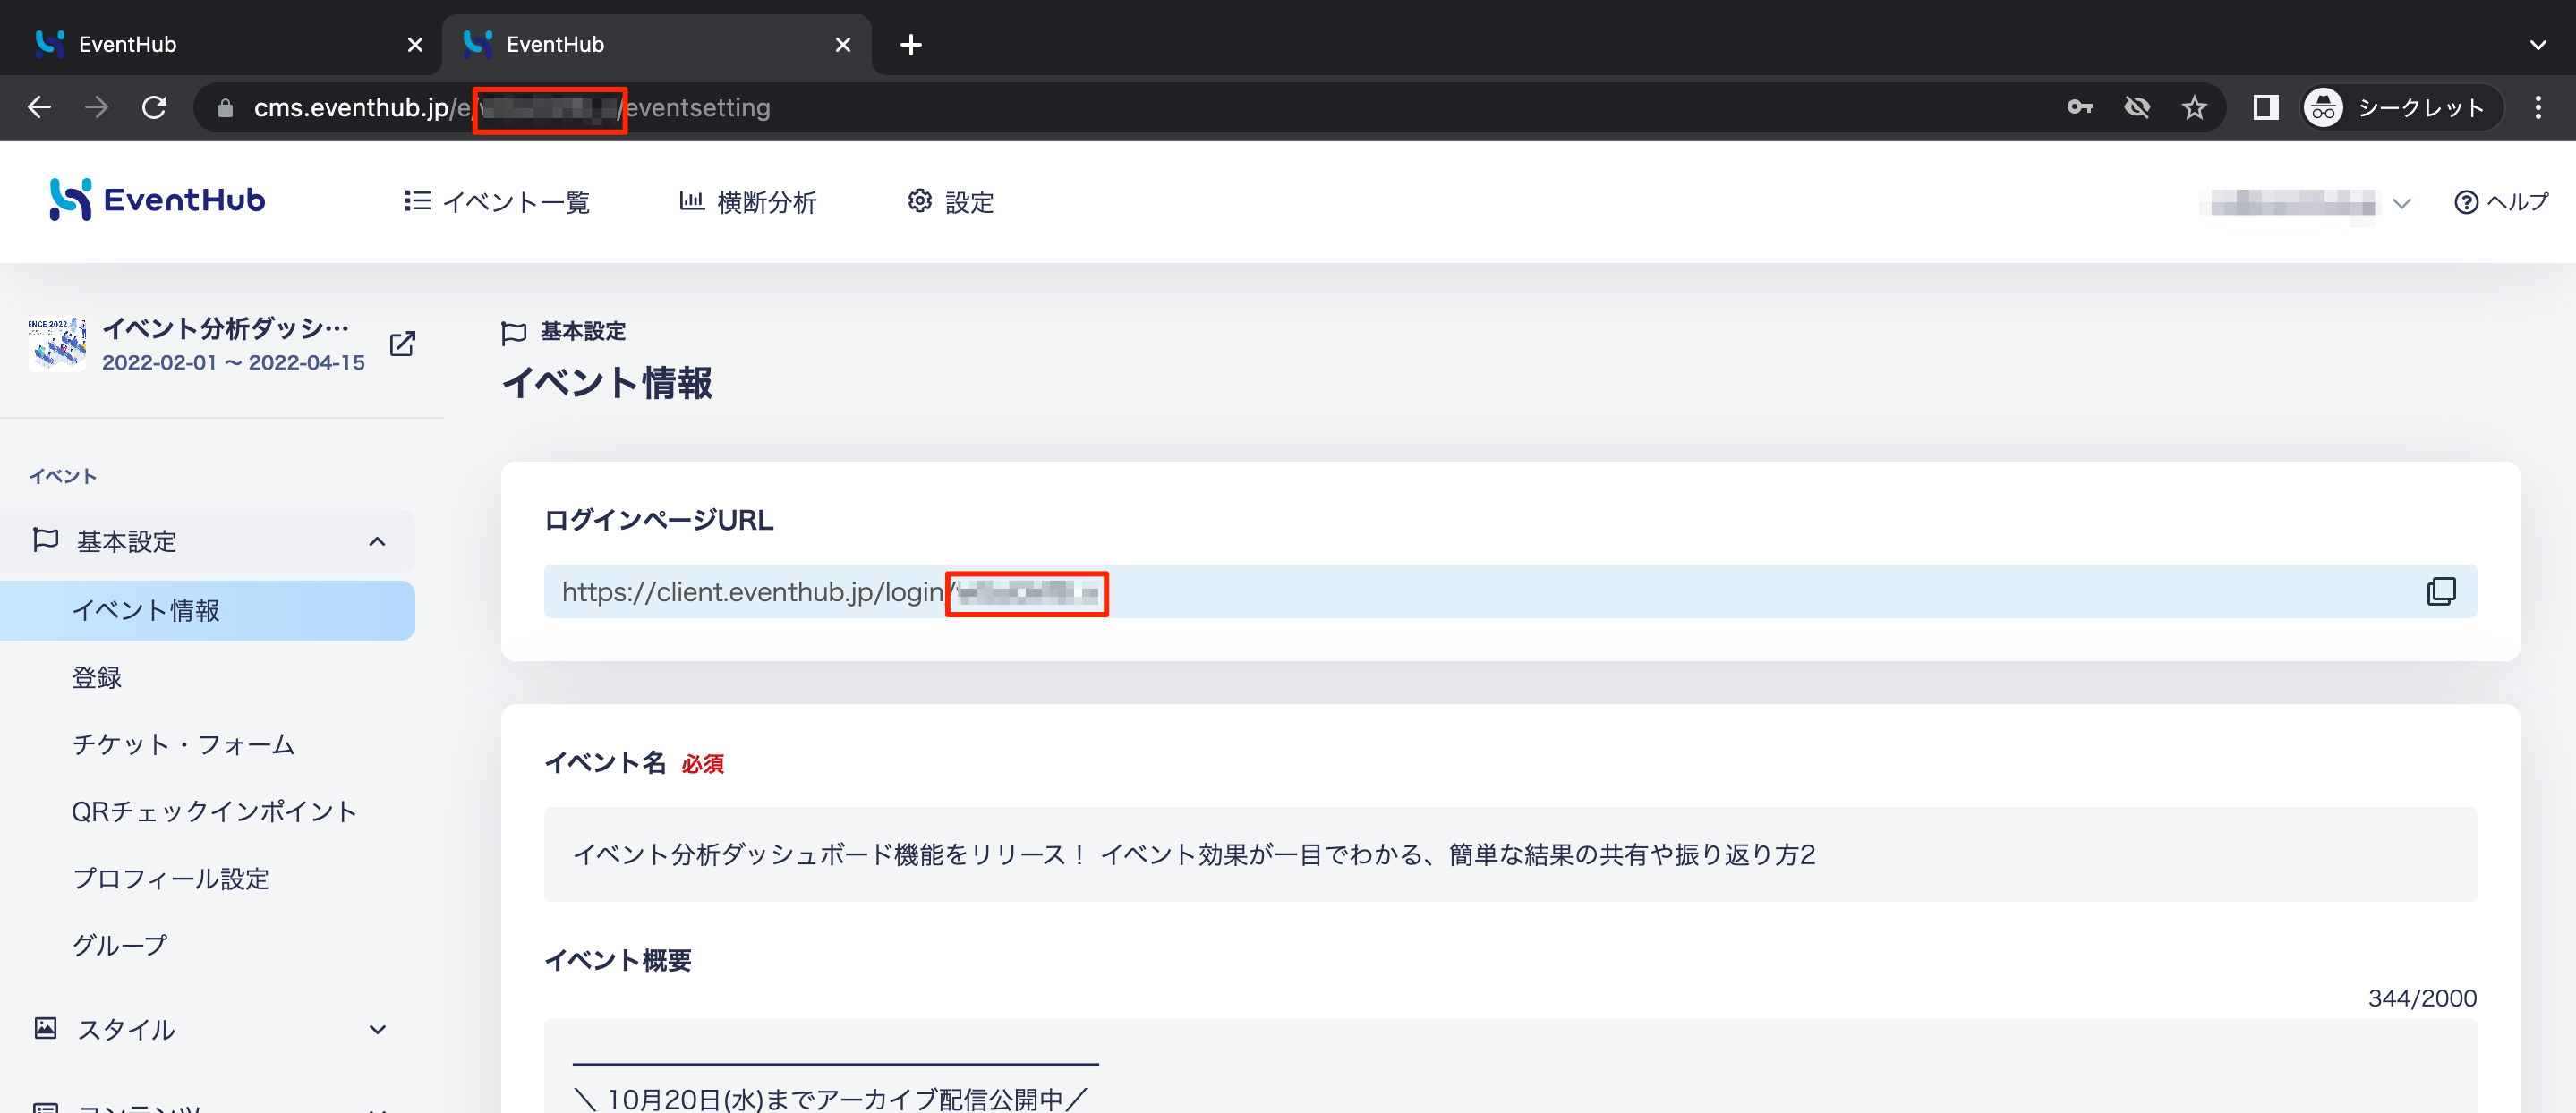This screenshot has height=1113, width=2576.
Task: Open the browser side panel icon
Action: [x=2265, y=107]
